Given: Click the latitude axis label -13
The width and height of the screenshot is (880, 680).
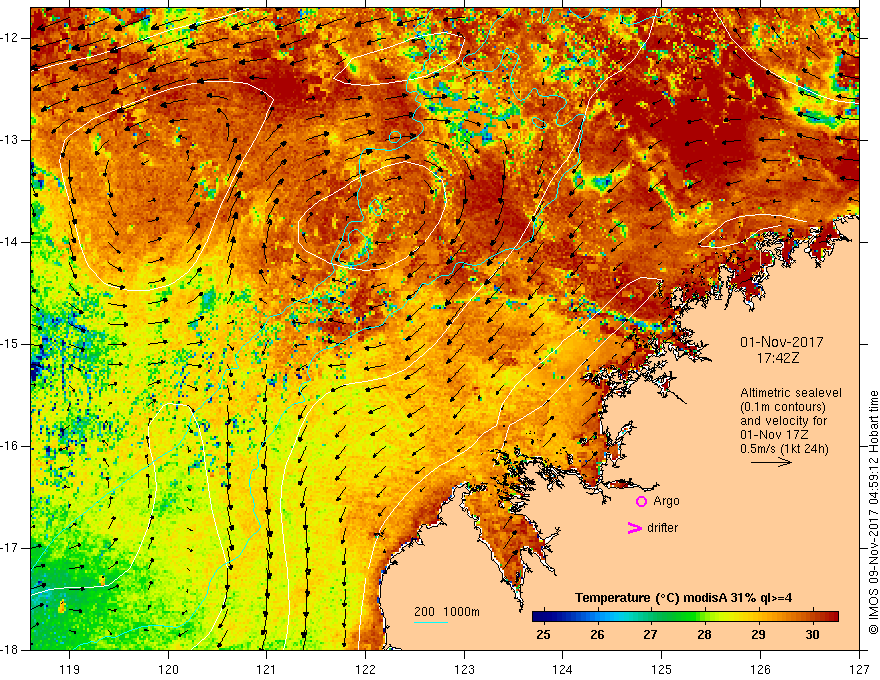Looking at the screenshot, I should (x=11, y=140).
